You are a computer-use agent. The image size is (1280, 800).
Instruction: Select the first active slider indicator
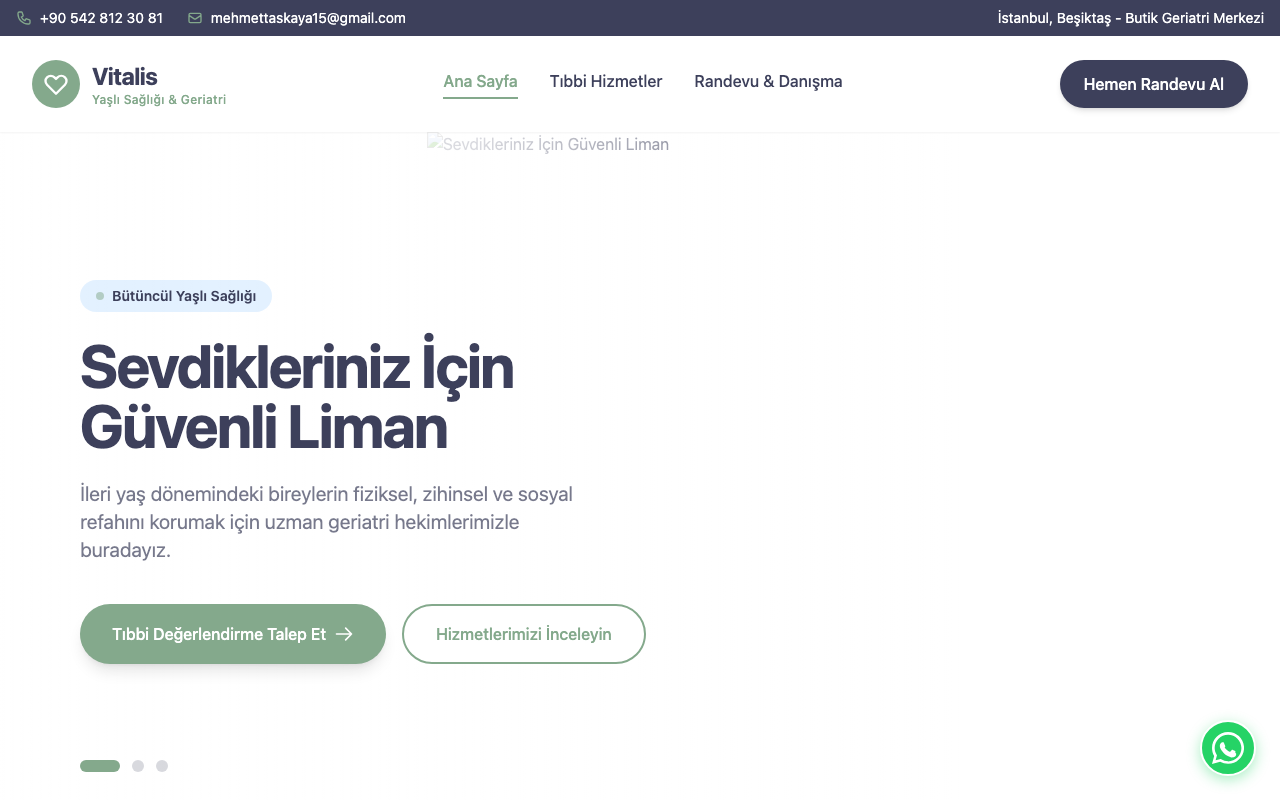(100, 766)
